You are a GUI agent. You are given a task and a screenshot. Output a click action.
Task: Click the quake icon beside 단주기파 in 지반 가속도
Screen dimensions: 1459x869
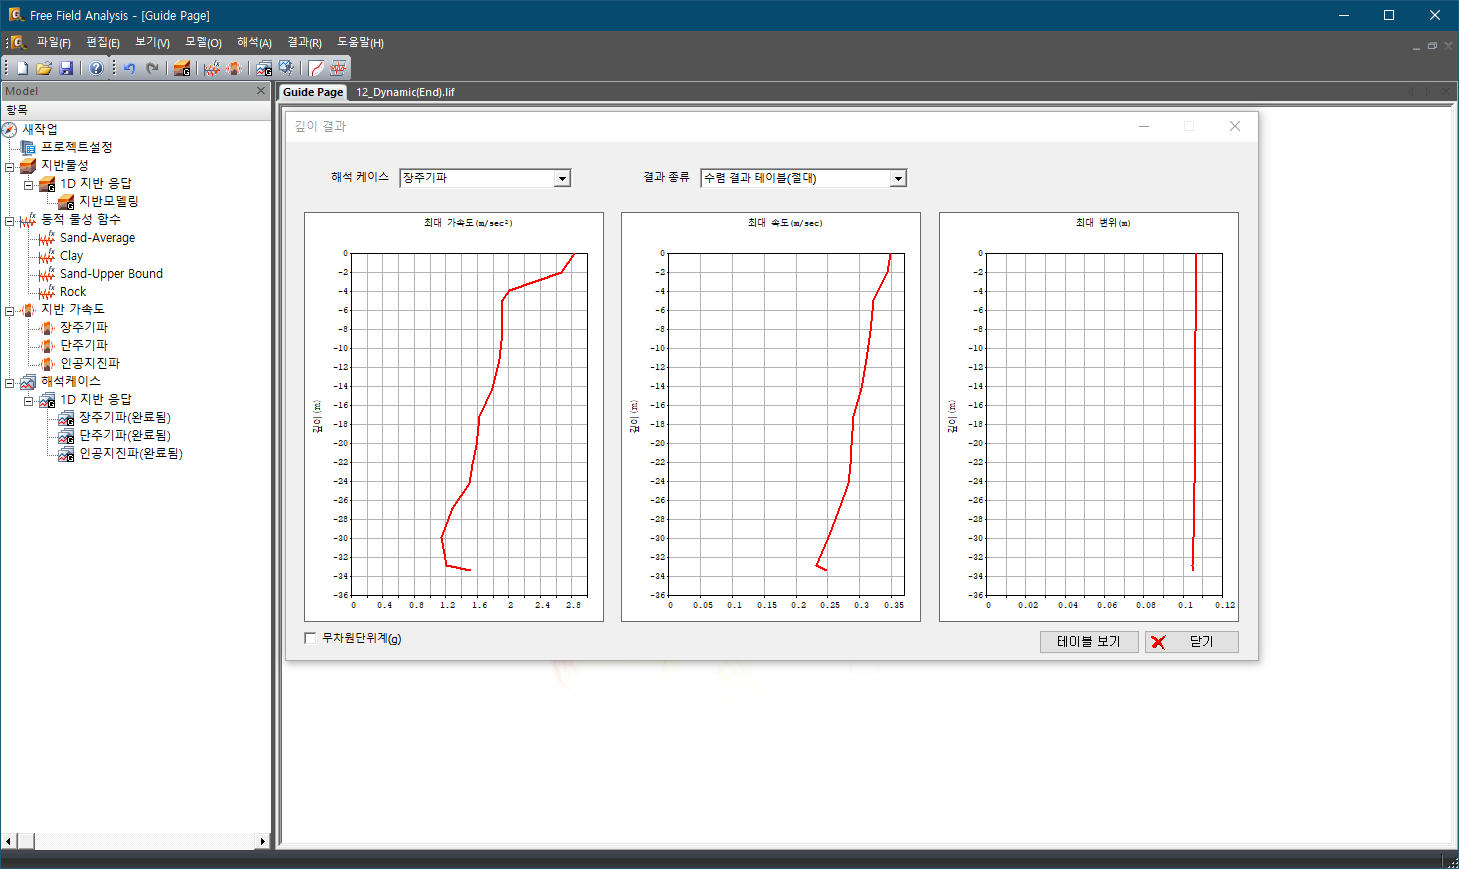(x=47, y=345)
